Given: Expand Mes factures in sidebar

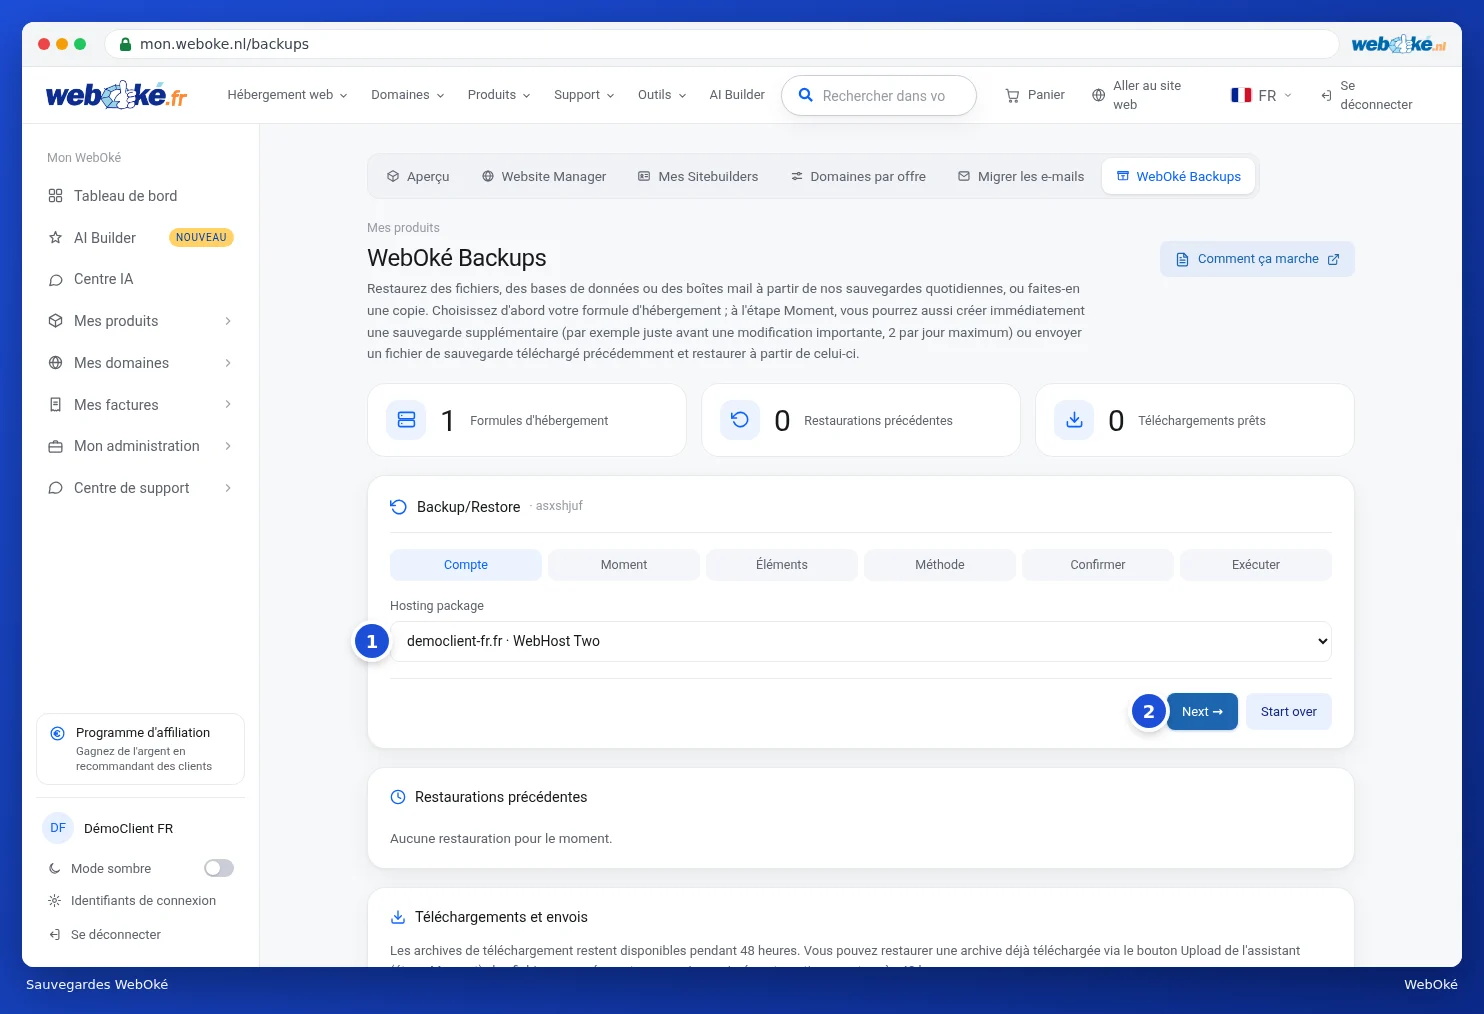Looking at the screenshot, I should pos(140,405).
